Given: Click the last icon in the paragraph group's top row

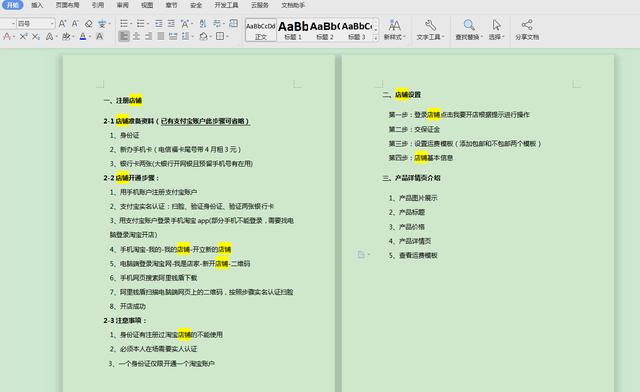Looking at the screenshot, I should (x=233, y=23).
